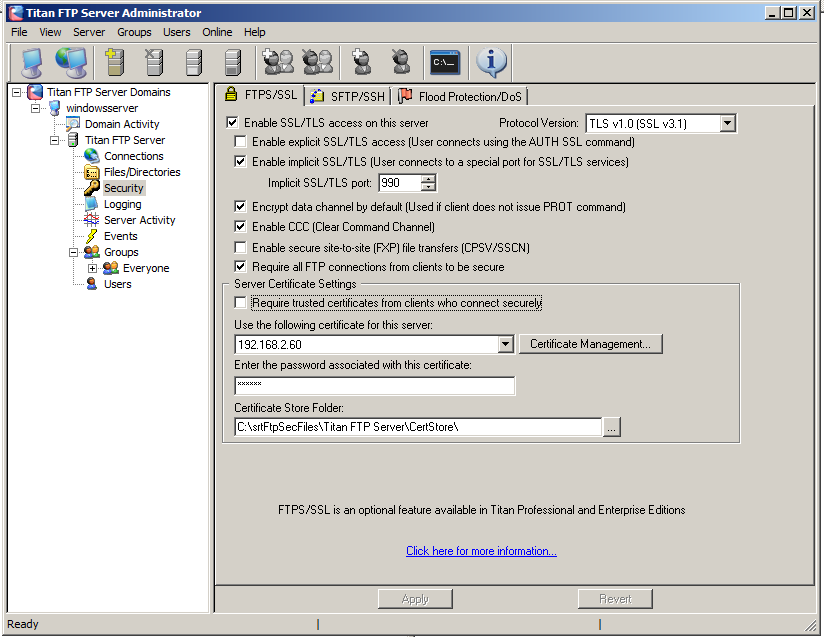Open the Domain Activity tree icon

pyautogui.click(x=73, y=125)
